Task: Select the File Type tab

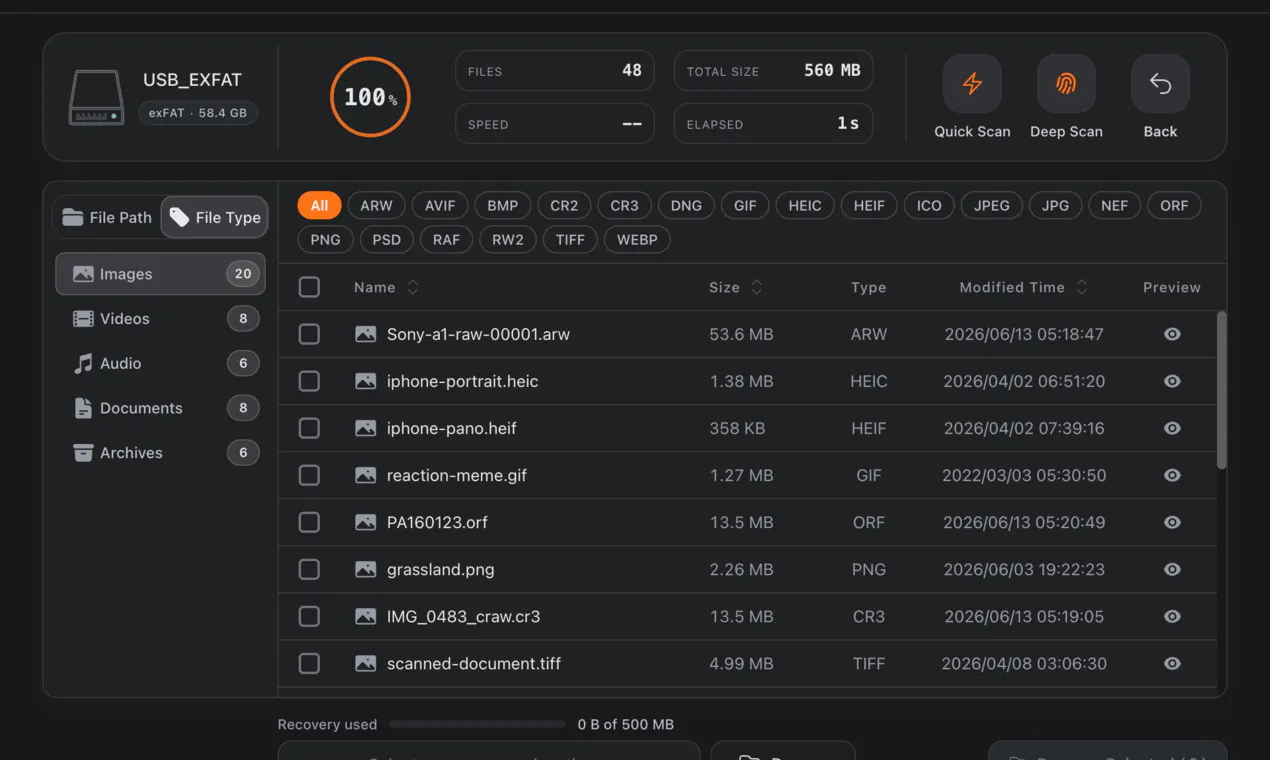Action: click(215, 217)
